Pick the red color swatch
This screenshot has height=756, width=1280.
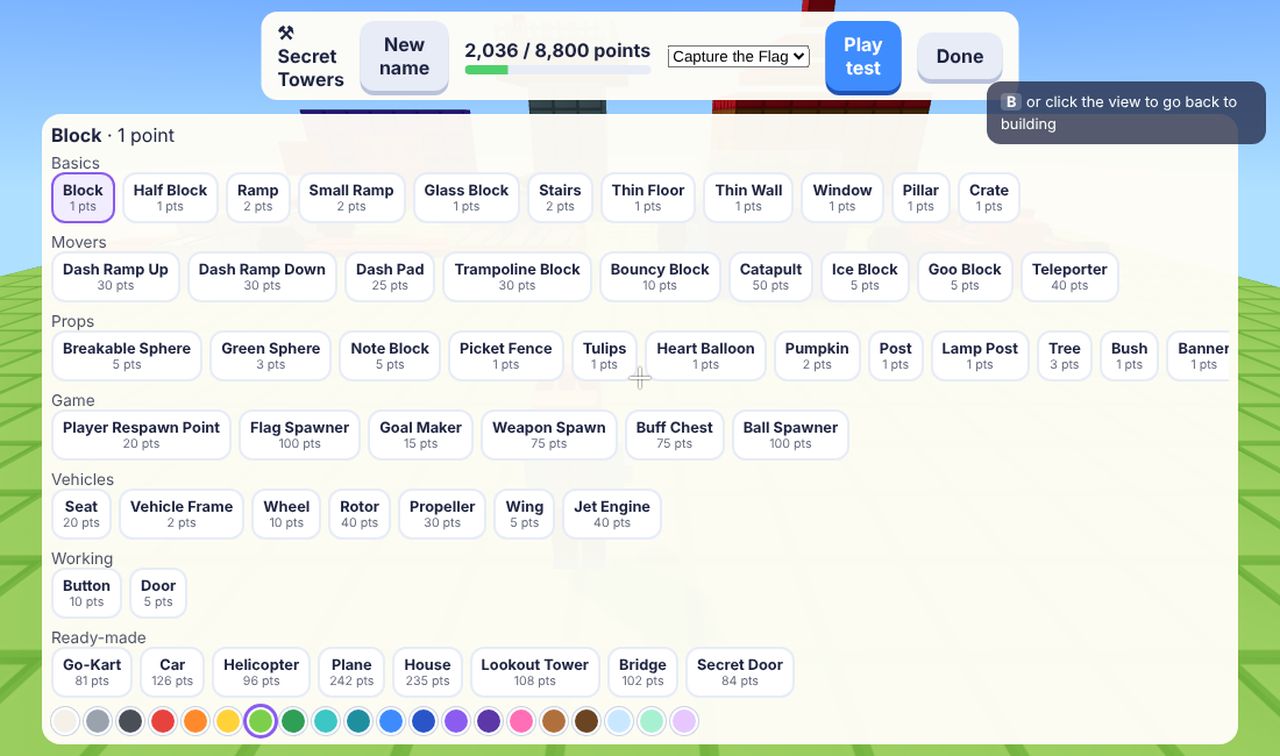(x=163, y=721)
